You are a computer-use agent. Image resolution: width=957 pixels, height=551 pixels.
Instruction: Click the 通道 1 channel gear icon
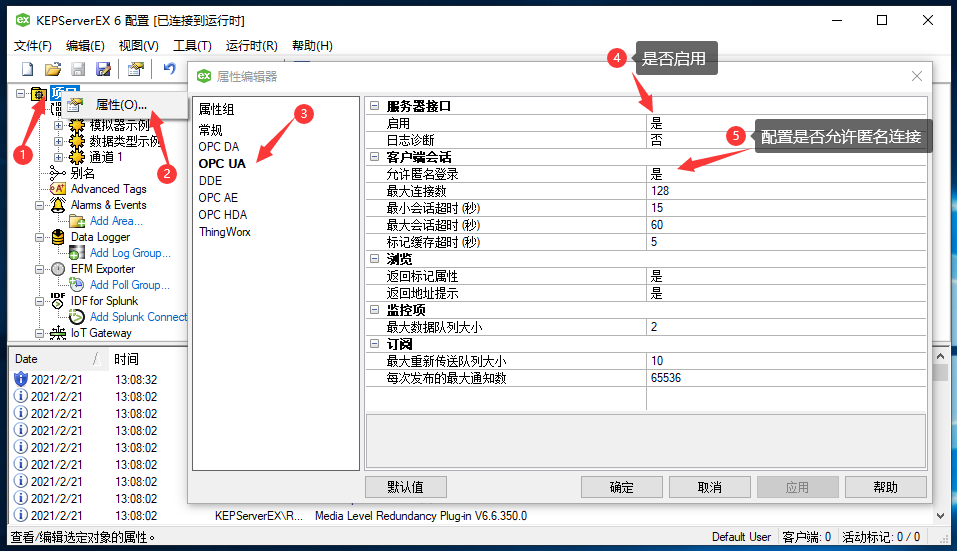click(x=77, y=157)
